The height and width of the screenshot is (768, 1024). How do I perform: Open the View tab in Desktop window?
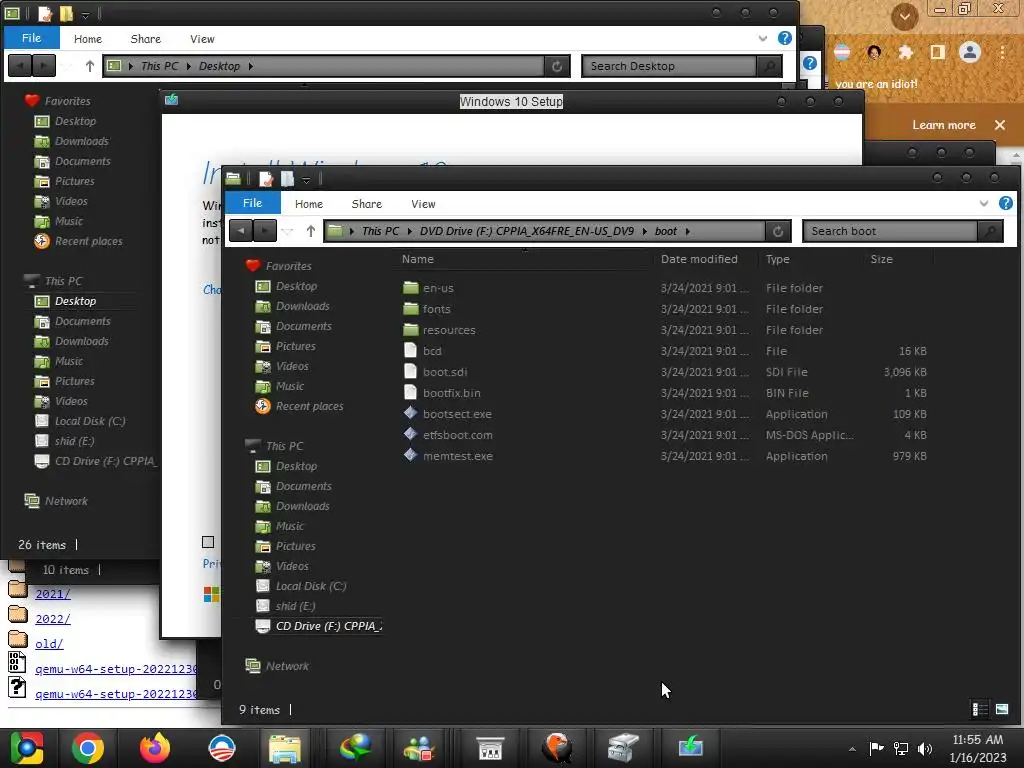click(x=202, y=39)
